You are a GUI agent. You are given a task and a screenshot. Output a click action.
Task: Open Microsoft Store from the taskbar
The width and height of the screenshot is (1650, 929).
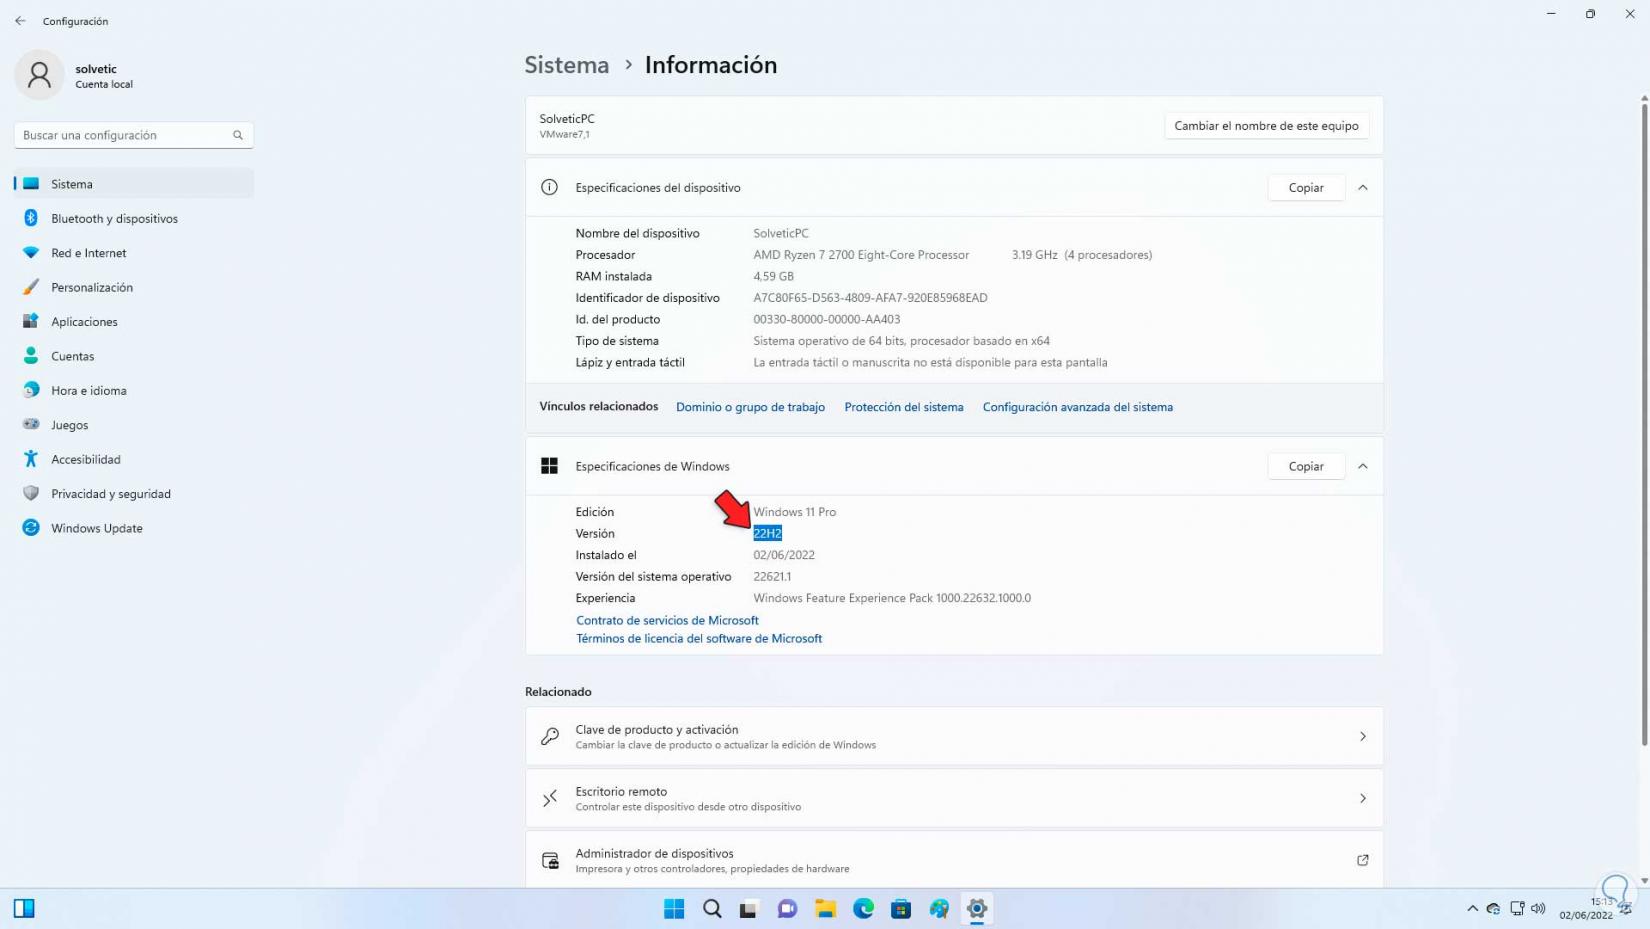pyautogui.click(x=901, y=909)
